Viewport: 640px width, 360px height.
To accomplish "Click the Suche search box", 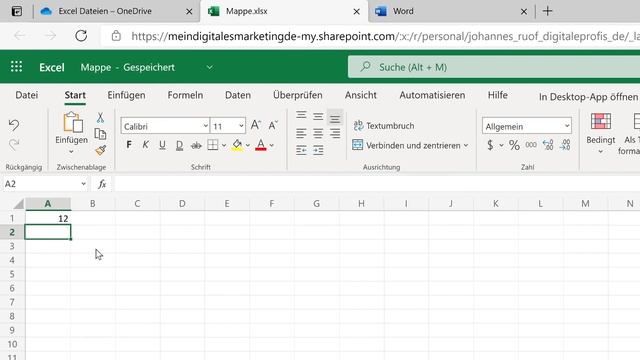I will click(x=494, y=67).
